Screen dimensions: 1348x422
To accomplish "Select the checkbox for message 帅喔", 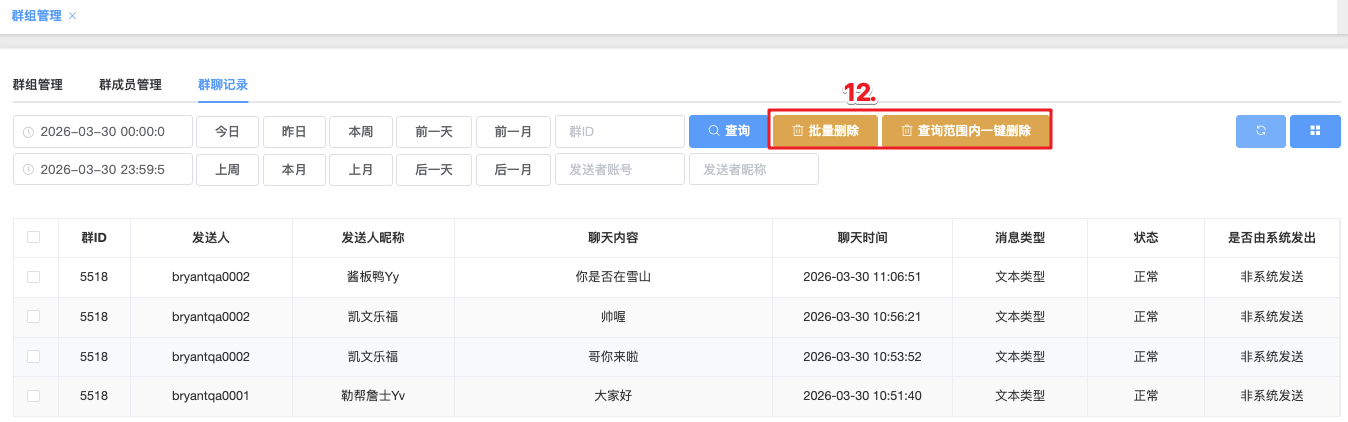I will (x=34, y=317).
